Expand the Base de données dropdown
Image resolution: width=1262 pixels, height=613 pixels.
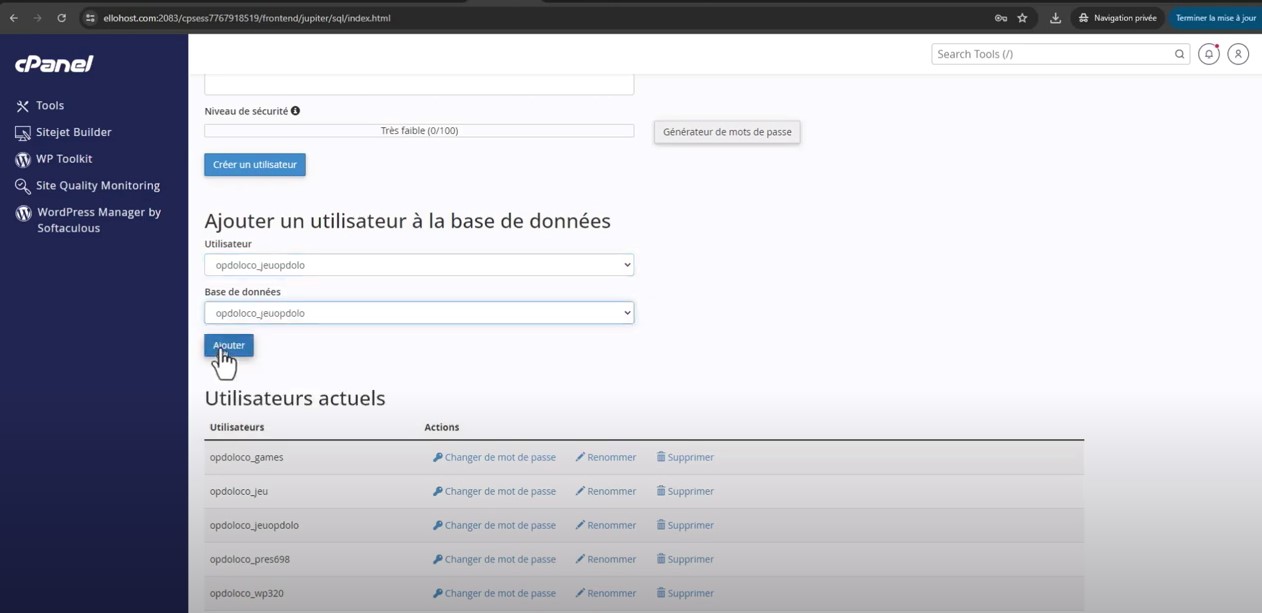(x=418, y=313)
